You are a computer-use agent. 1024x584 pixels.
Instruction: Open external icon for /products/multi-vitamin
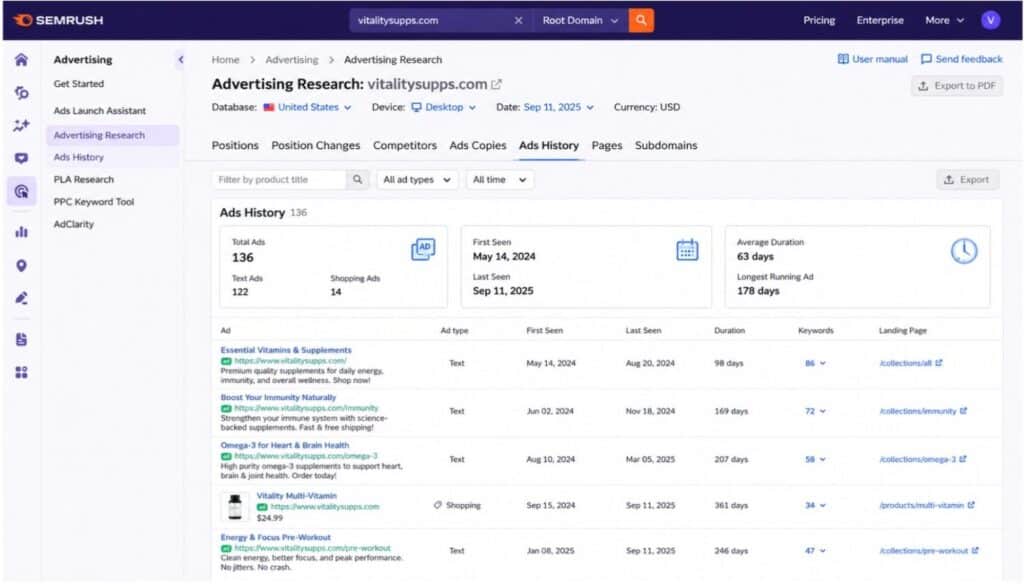click(x=971, y=505)
